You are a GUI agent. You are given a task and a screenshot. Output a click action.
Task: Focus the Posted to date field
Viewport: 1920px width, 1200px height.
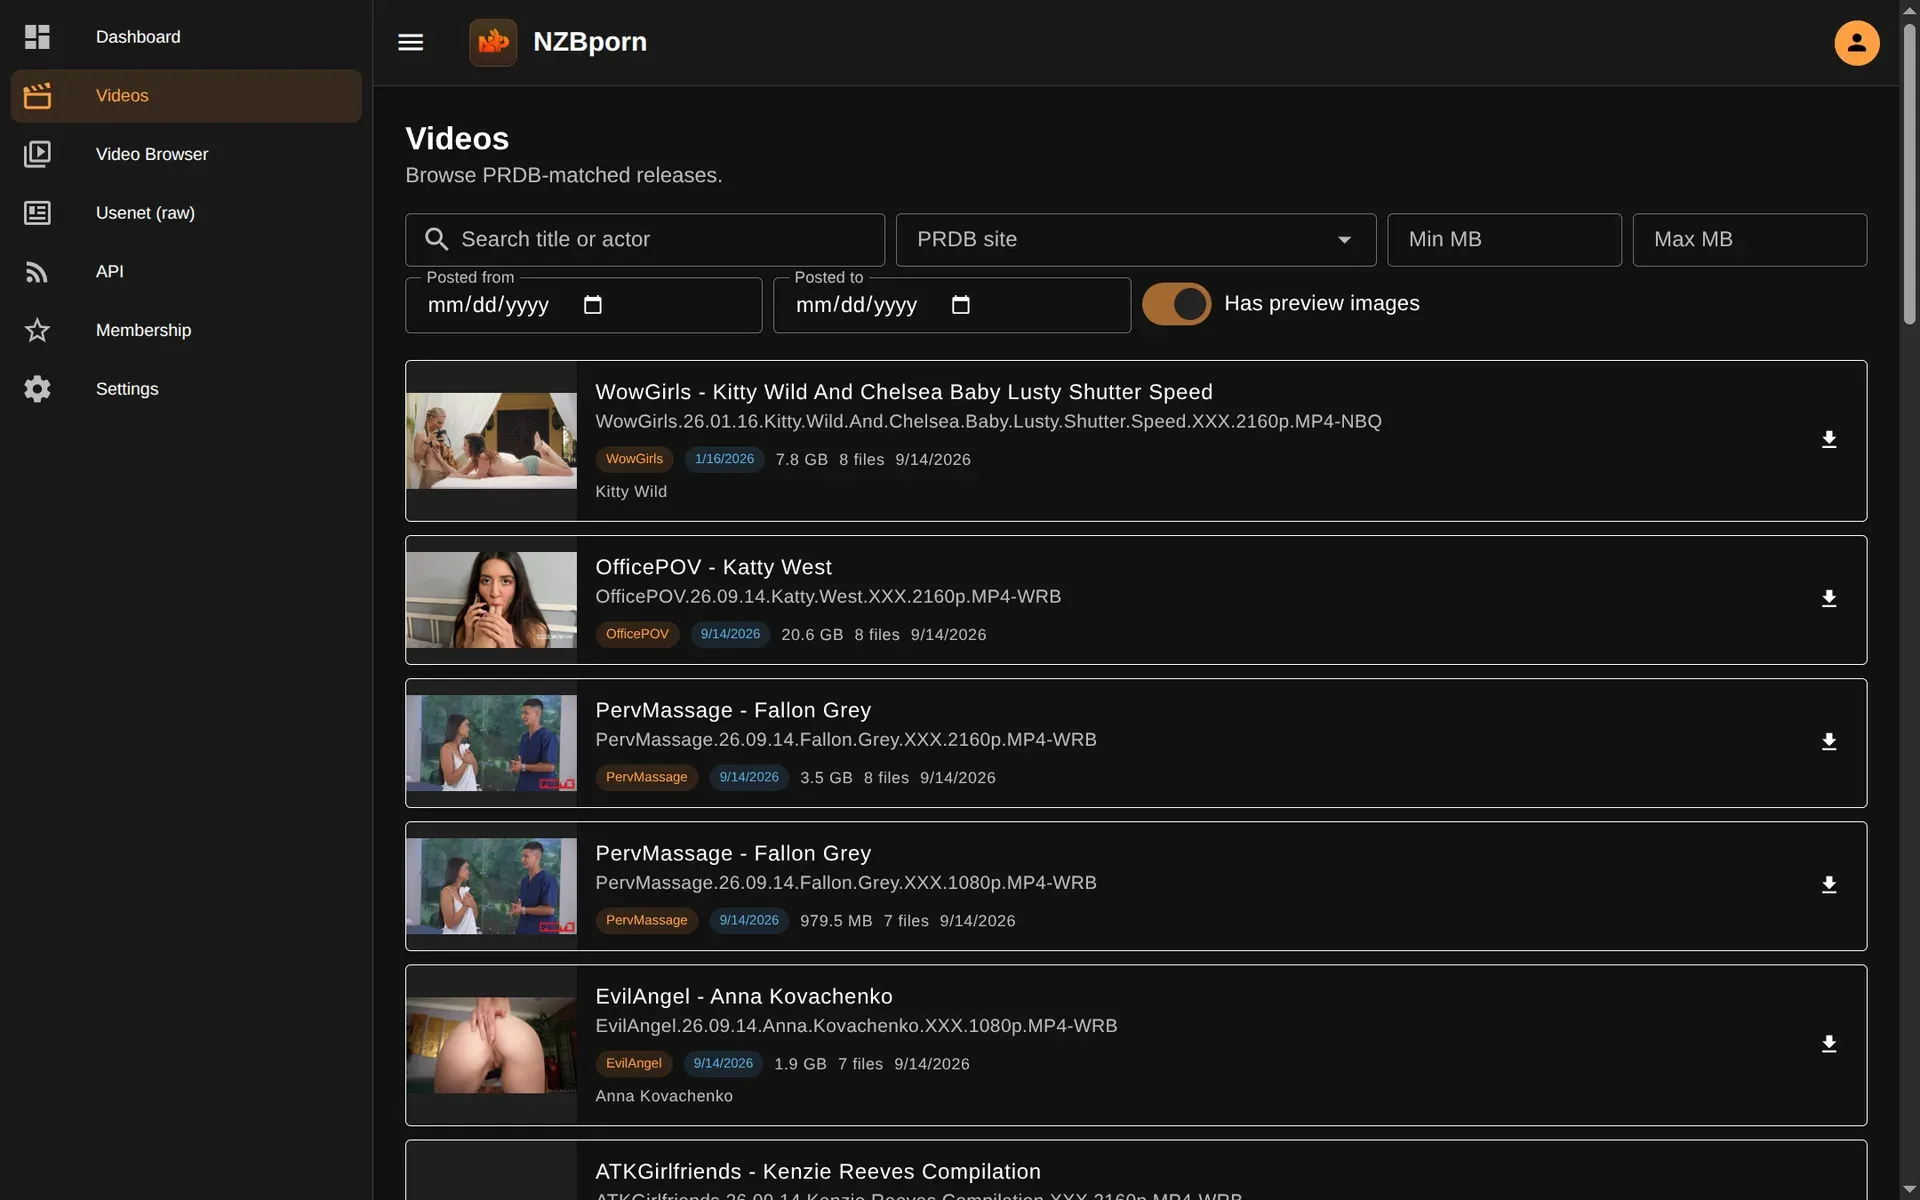coord(951,305)
